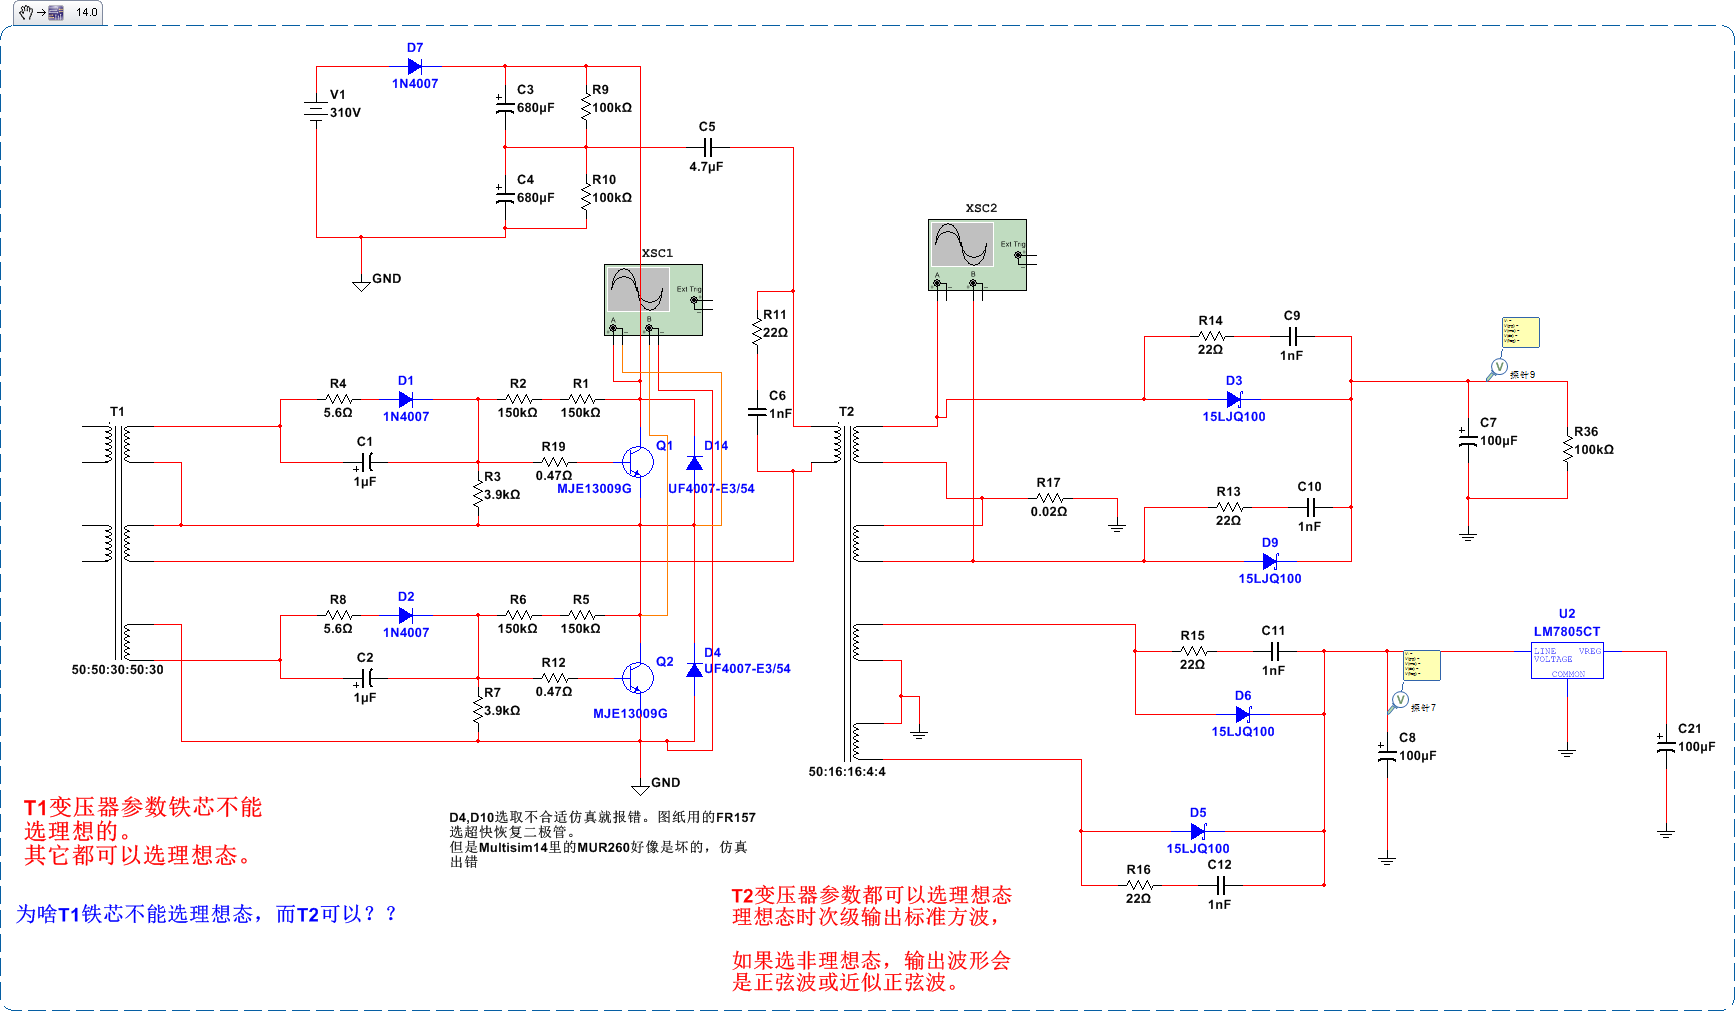1735x1011 pixels.
Task: Select capacitor C12 symbol
Action: pyautogui.click(x=1220, y=885)
